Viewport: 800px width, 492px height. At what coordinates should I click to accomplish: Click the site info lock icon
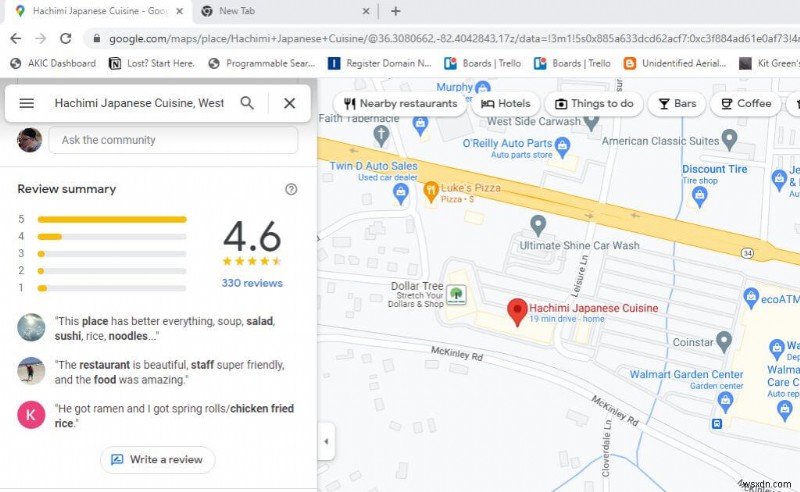[x=96, y=39]
